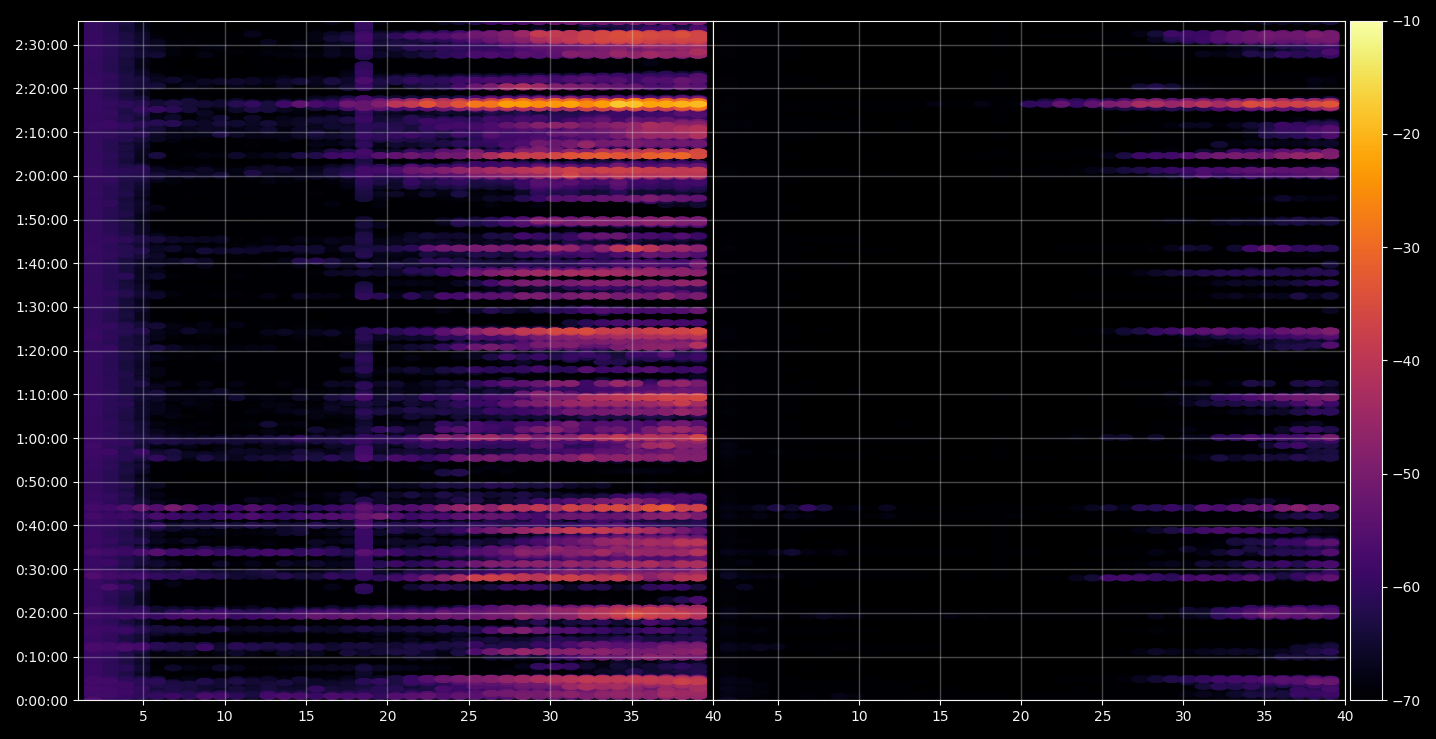Click x-axis label 30 under the right heatmap
Screen dimensions: 1436x739
point(1183,716)
